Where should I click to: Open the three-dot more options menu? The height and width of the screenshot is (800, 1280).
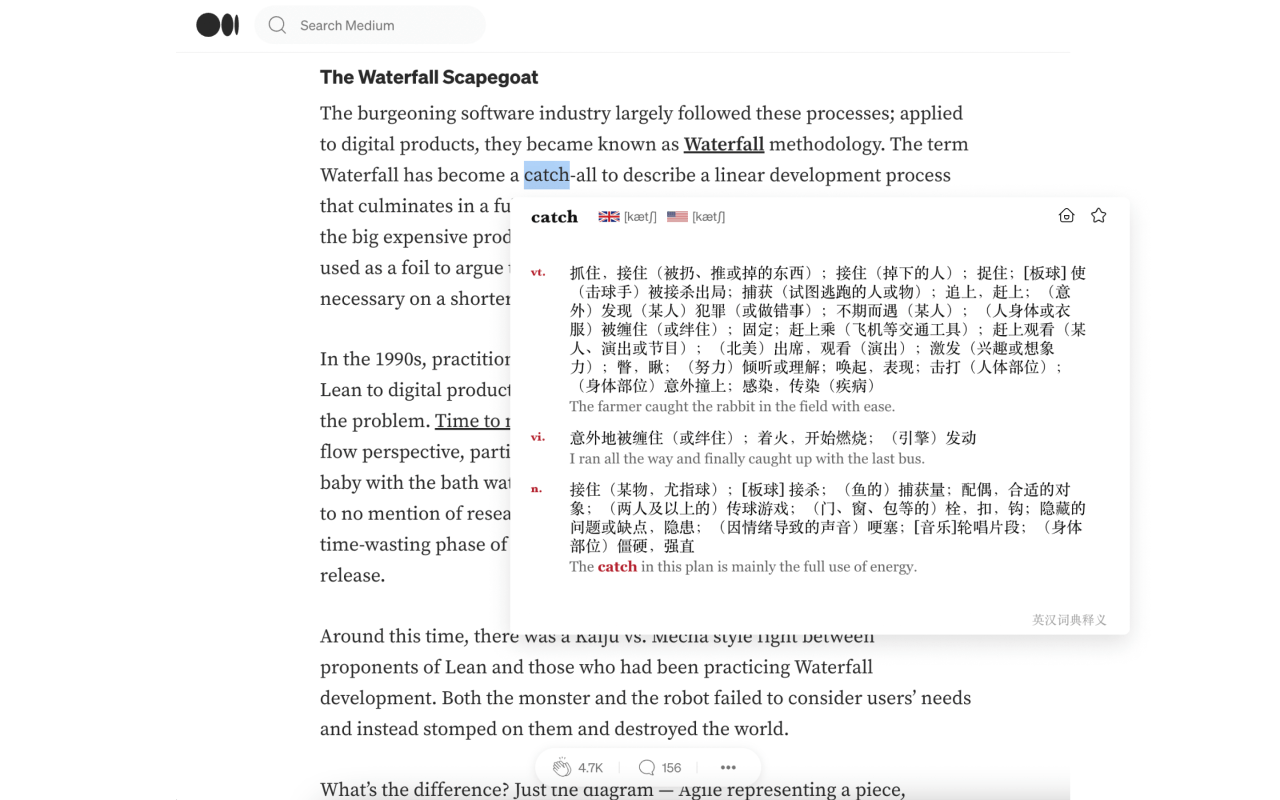point(727,766)
